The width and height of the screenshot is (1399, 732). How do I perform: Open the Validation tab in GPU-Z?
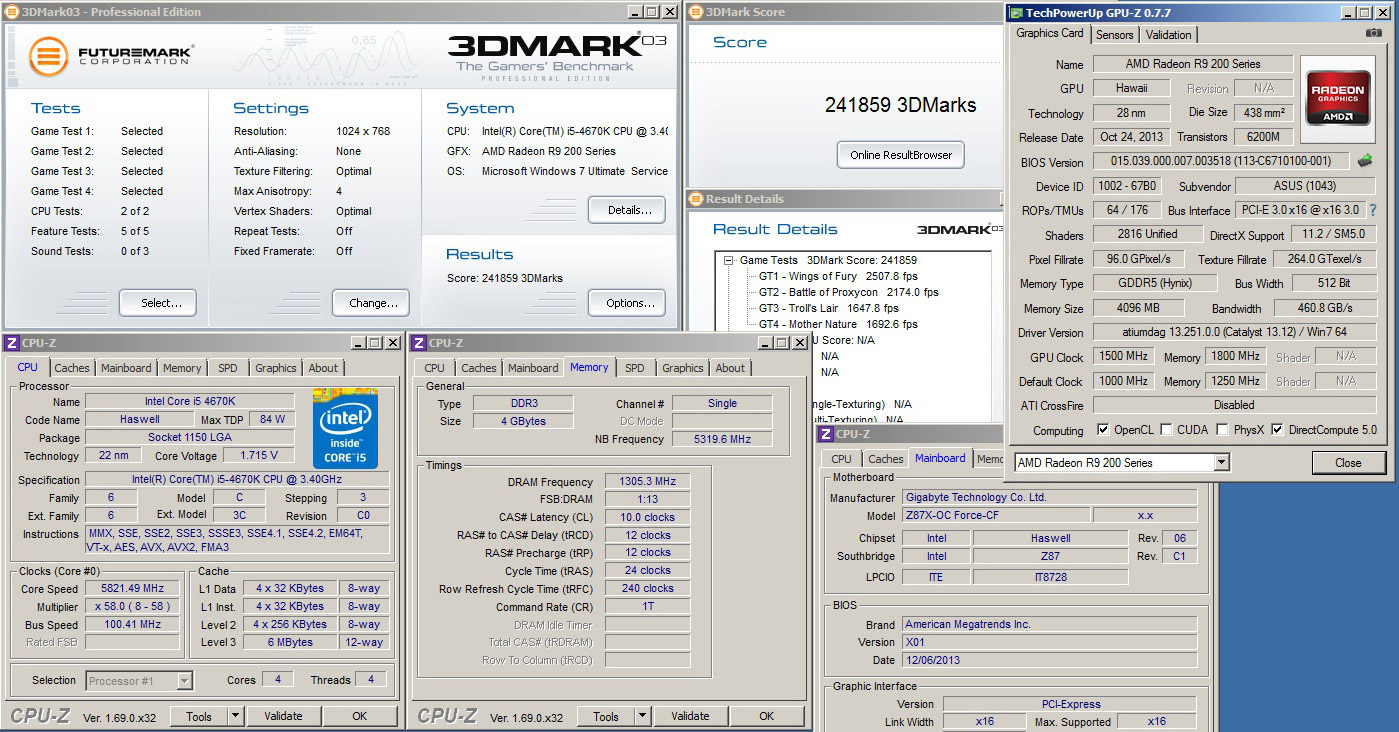pyautogui.click(x=1169, y=35)
